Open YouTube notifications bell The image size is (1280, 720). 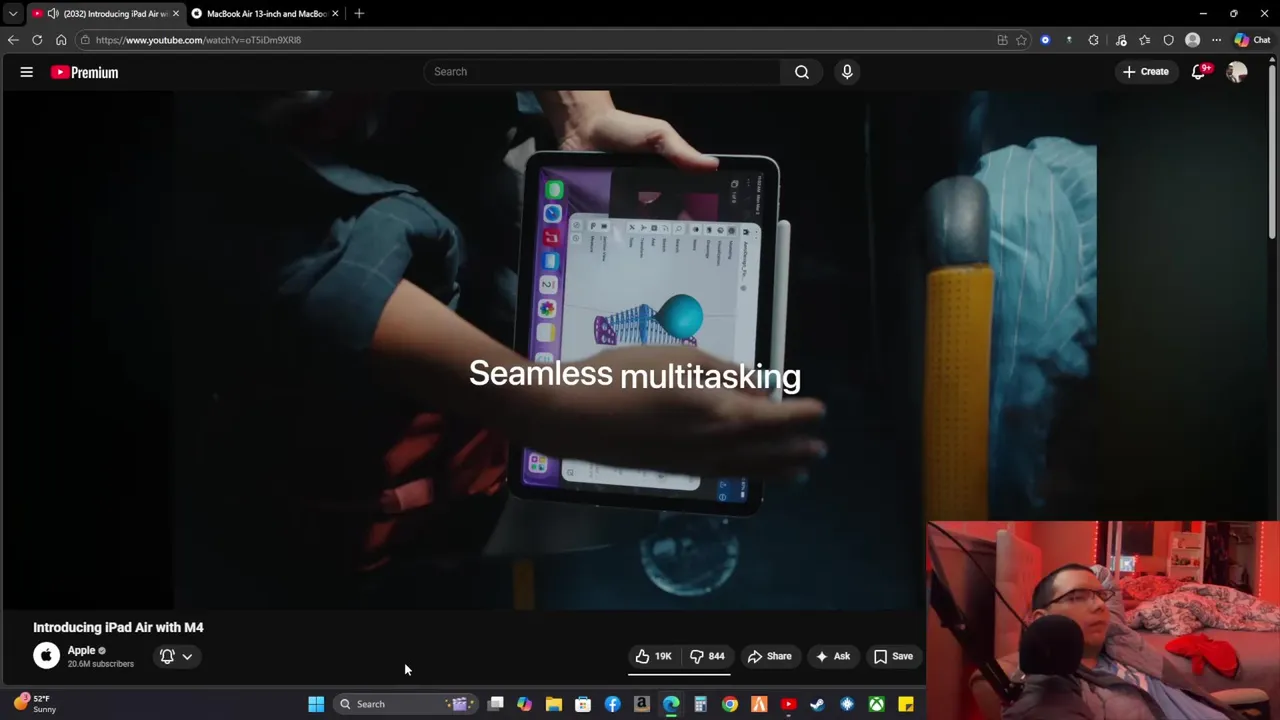[1199, 72]
